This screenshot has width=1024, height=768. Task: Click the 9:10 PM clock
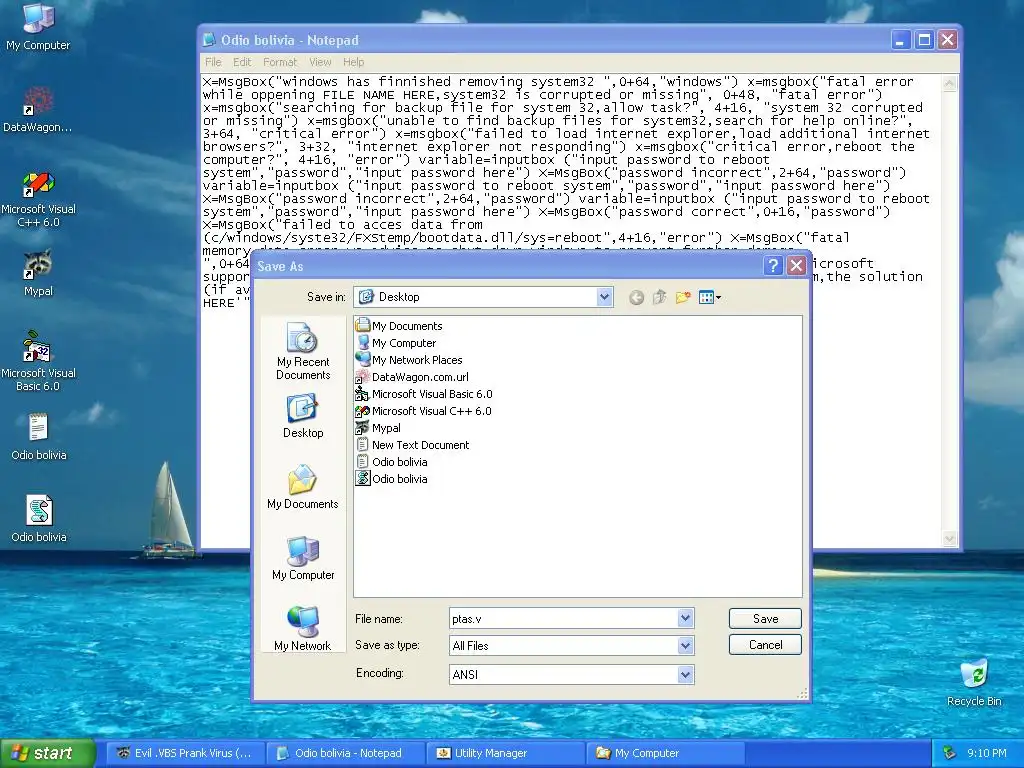pyautogui.click(x=986, y=753)
